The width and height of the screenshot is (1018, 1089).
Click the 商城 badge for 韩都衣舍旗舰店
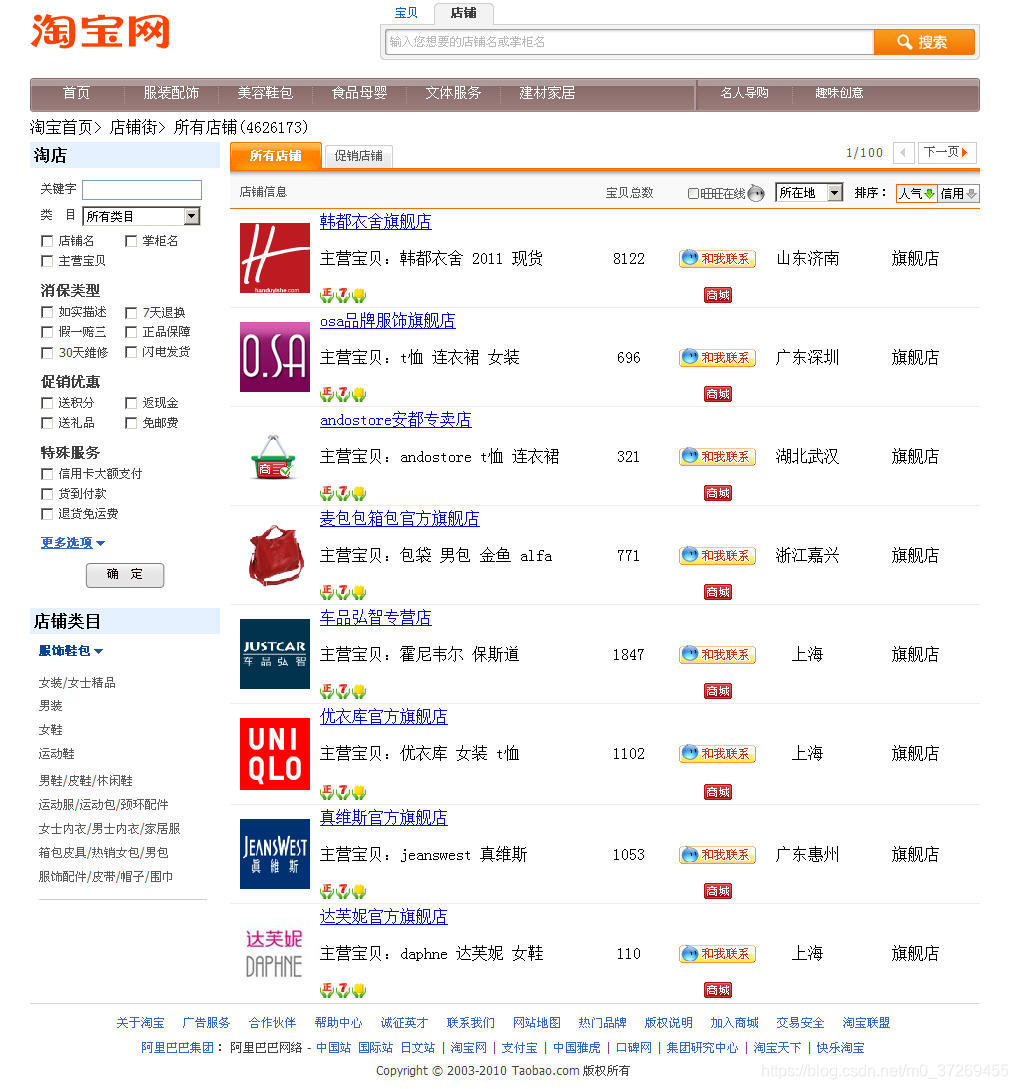[717, 295]
